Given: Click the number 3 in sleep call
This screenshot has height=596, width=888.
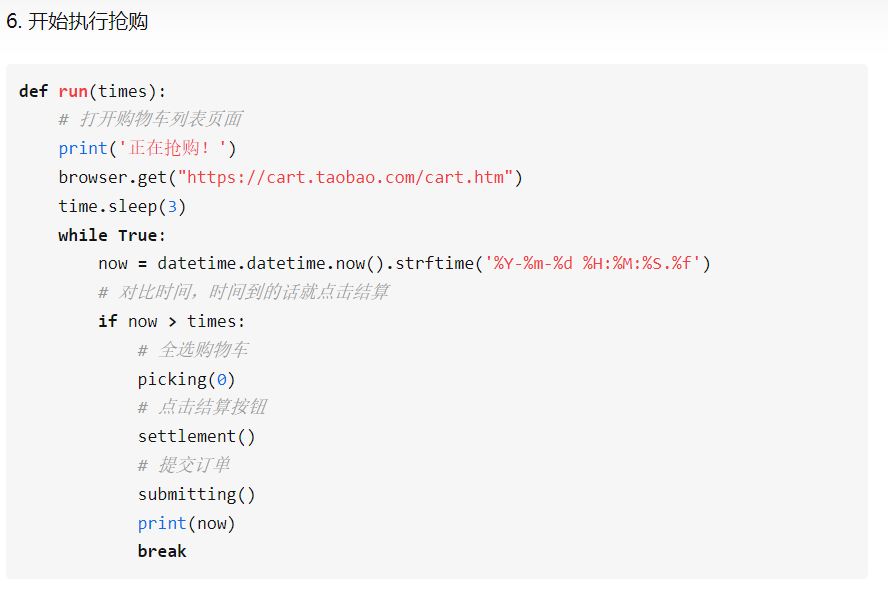Looking at the screenshot, I should coord(172,206).
